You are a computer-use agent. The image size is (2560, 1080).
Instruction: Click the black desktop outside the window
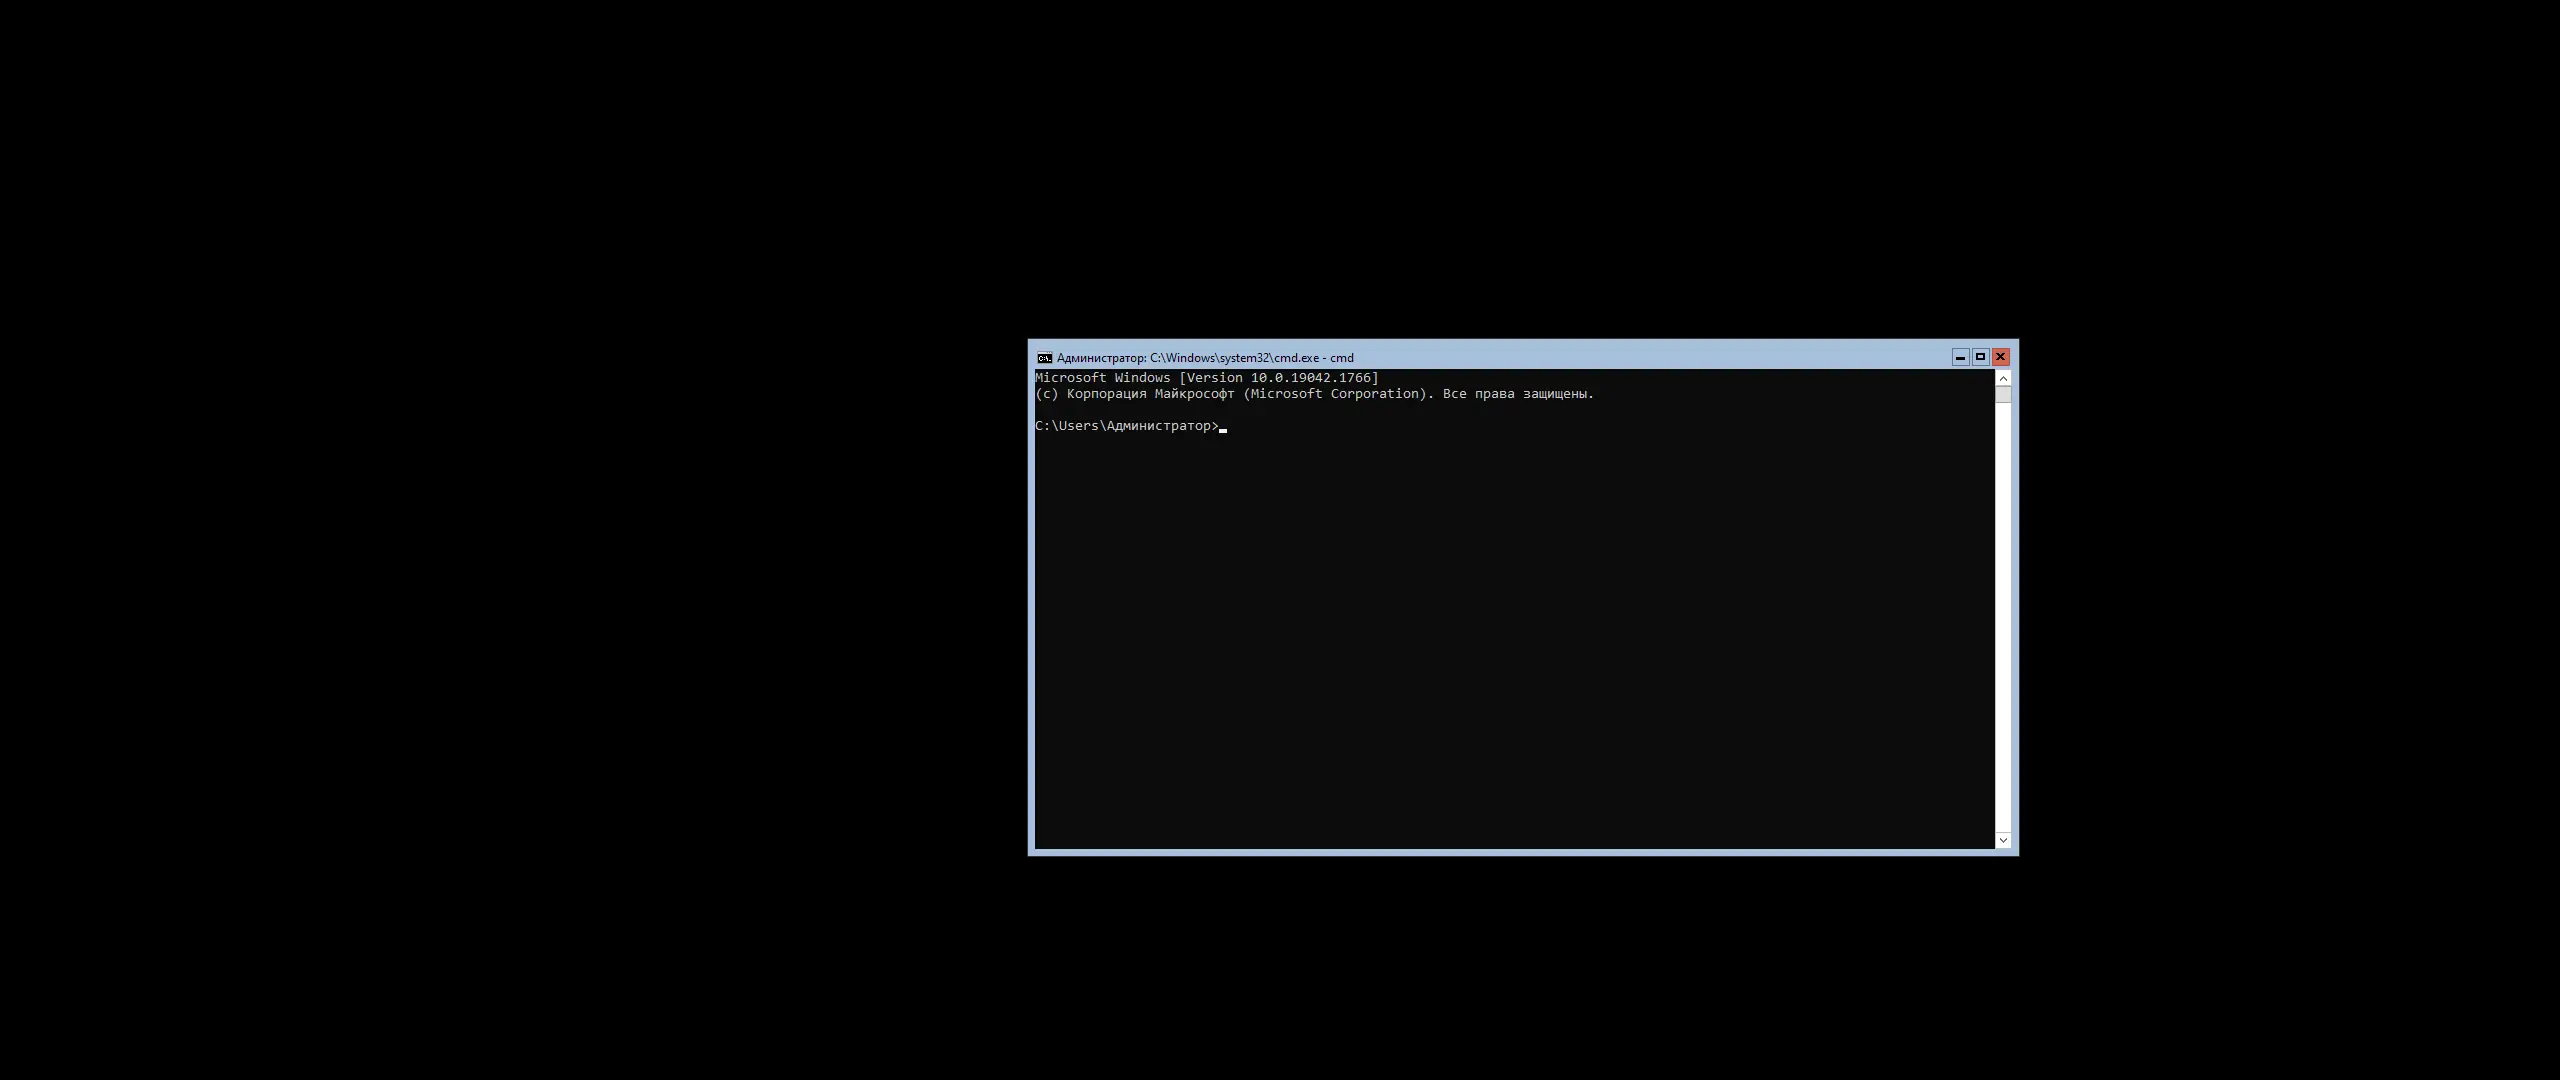click(500, 540)
